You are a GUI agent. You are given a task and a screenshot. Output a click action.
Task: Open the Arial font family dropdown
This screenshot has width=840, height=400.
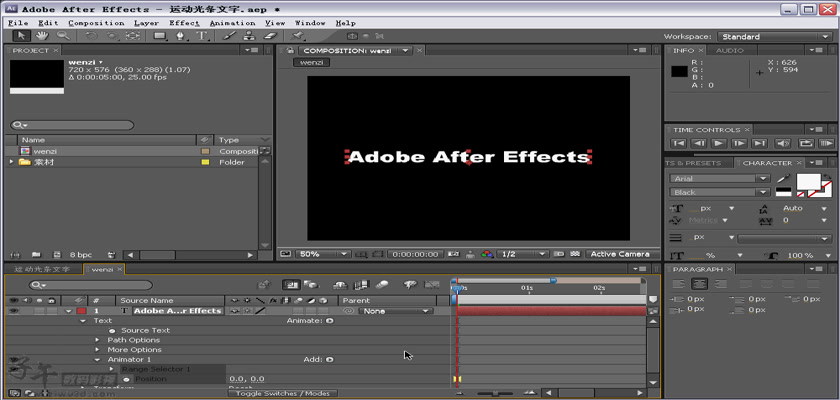coord(719,179)
